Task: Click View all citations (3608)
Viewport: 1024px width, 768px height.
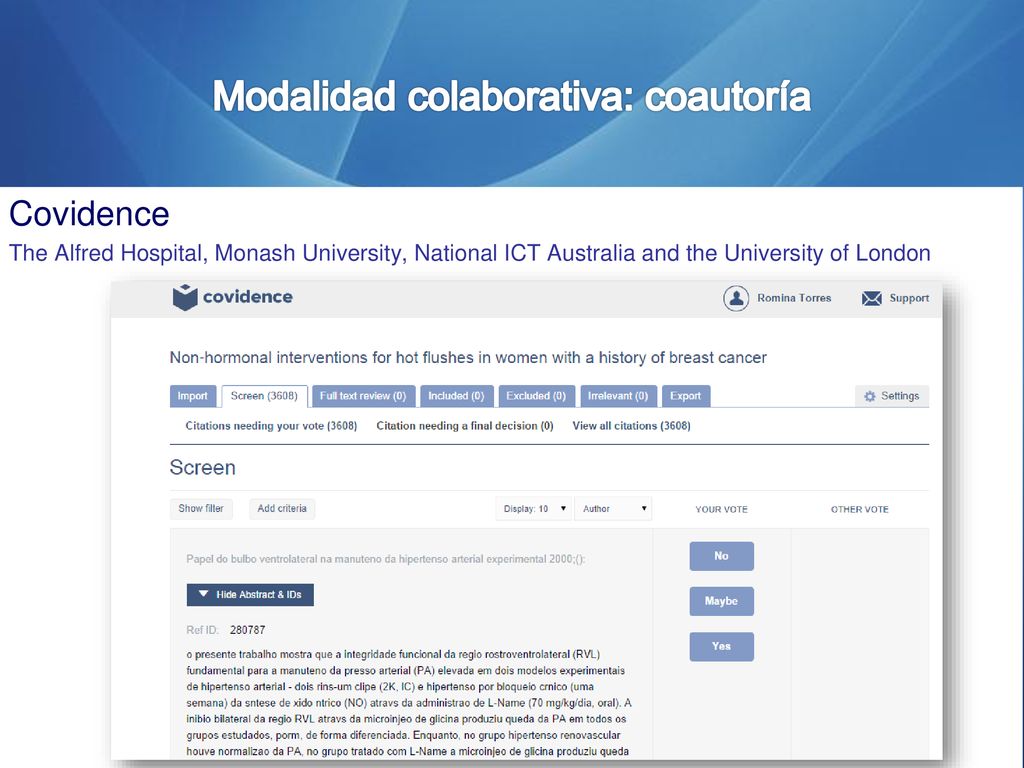Action: point(632,426)
